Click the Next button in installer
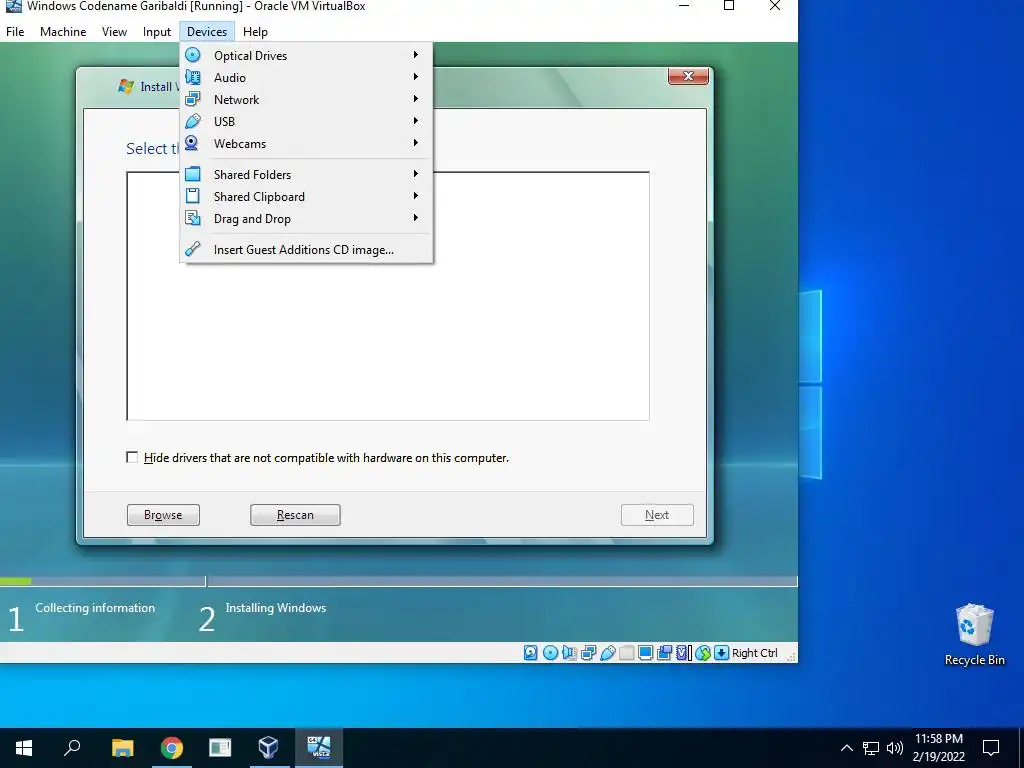 (x=657, y=515)
